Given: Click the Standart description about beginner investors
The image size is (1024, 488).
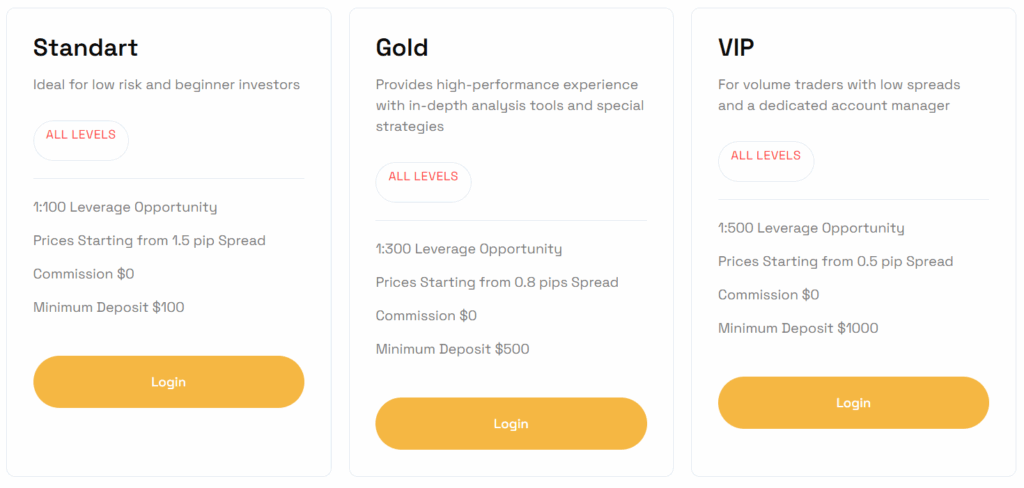Looking at the screenshot, I should 166,85.
